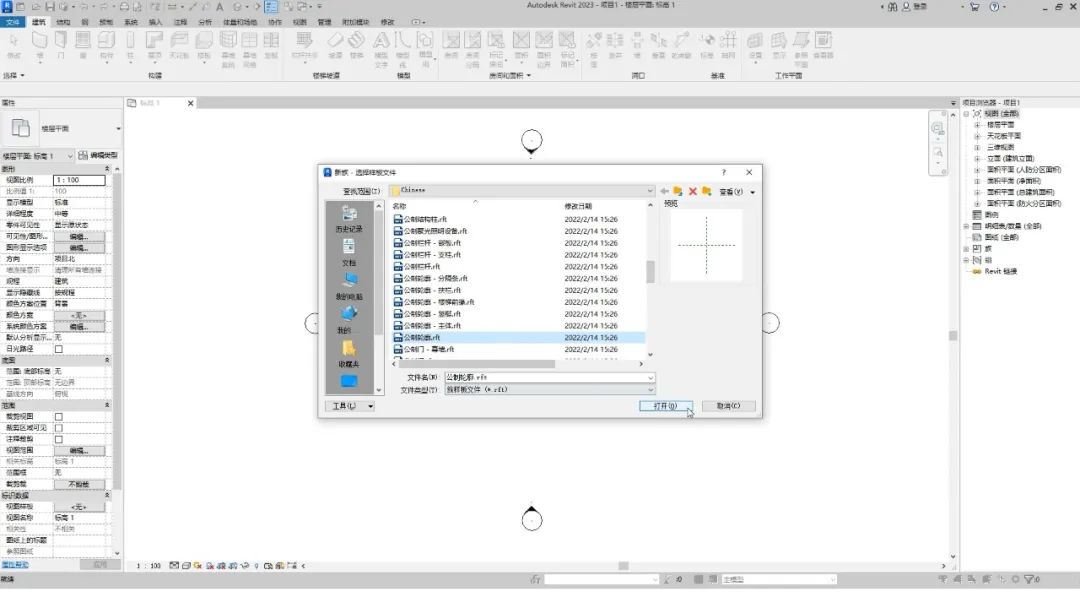Screen dimensions: 1080x608
Task: Toggle the Crop Region Visible checkbox
Action: click(59, 428)
